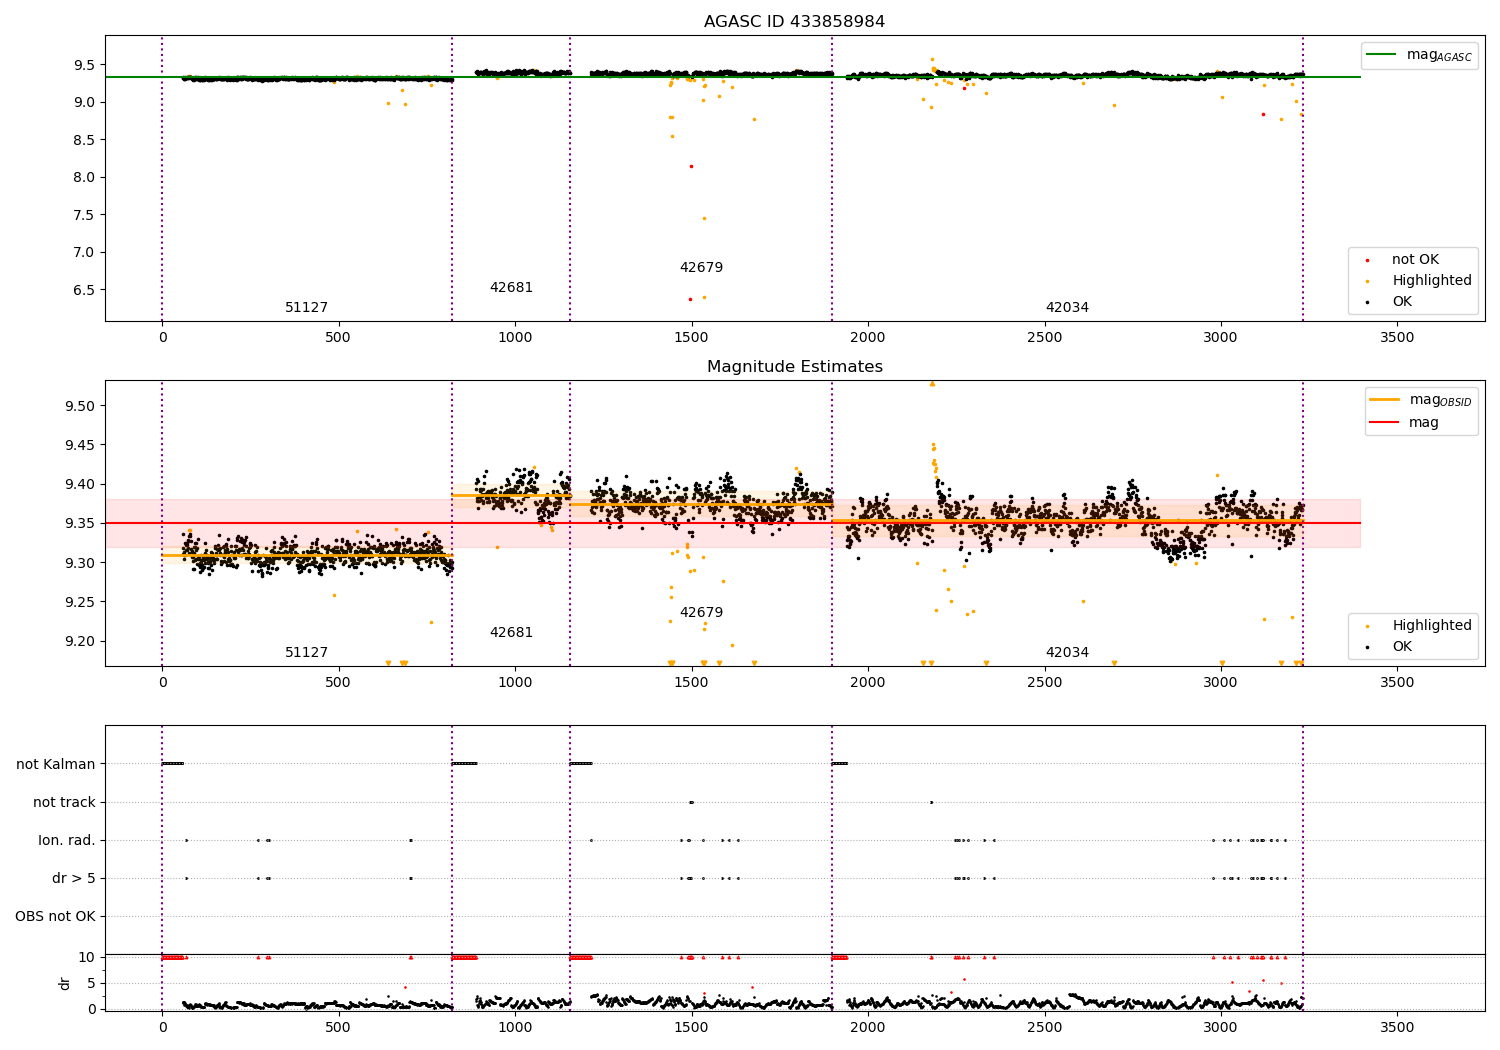Select the orange mag OBSID legend line
The width and height of the screenshot is (1500, 1050).
[1384, 400]
